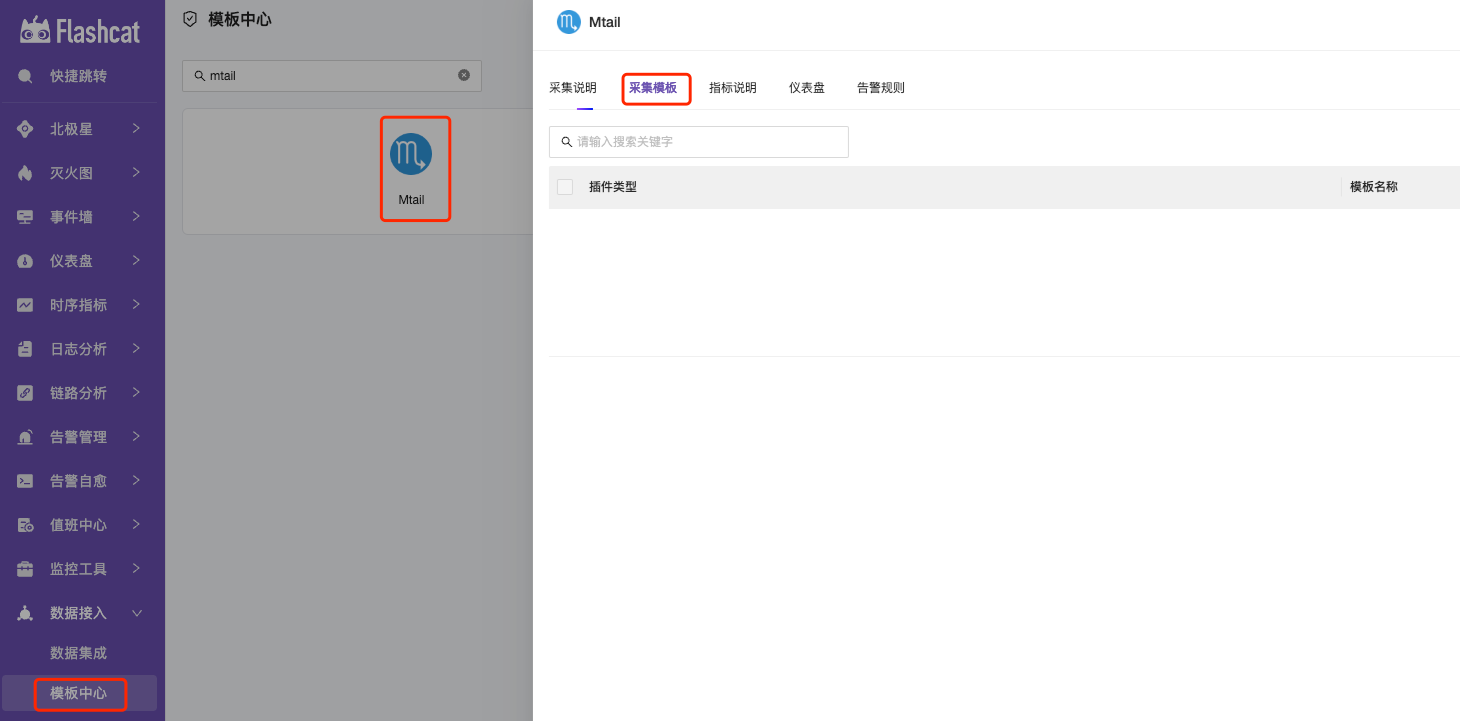This screenshot has height=721, width=1460.
Task: Click the 北极星 sidebar icon
Action: coord(26,129)
